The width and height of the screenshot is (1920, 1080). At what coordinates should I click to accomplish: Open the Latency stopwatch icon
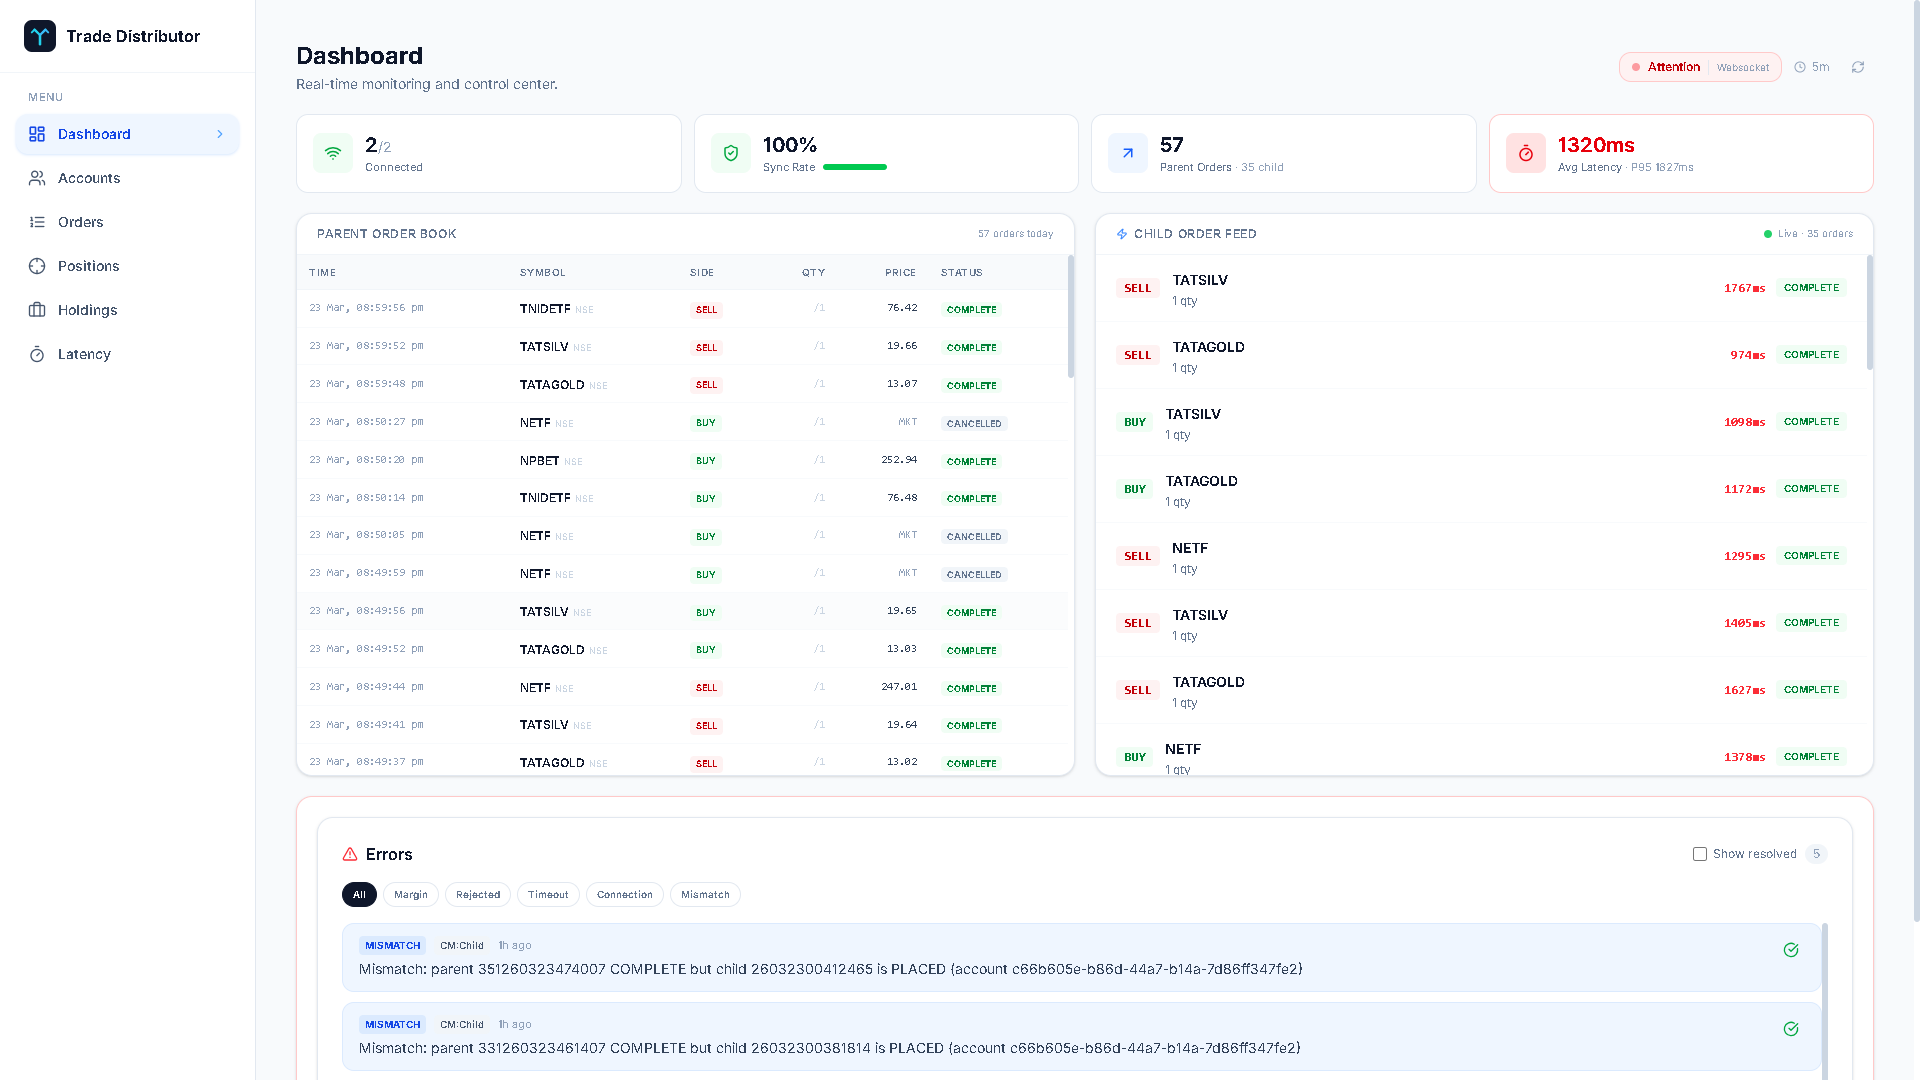(x=37, y=354)
